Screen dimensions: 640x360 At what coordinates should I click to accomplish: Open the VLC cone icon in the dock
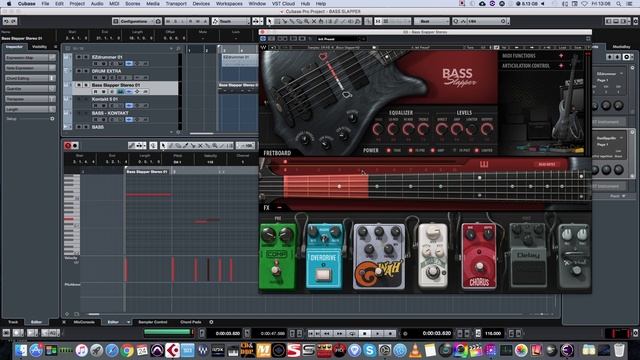coord(415,350)
